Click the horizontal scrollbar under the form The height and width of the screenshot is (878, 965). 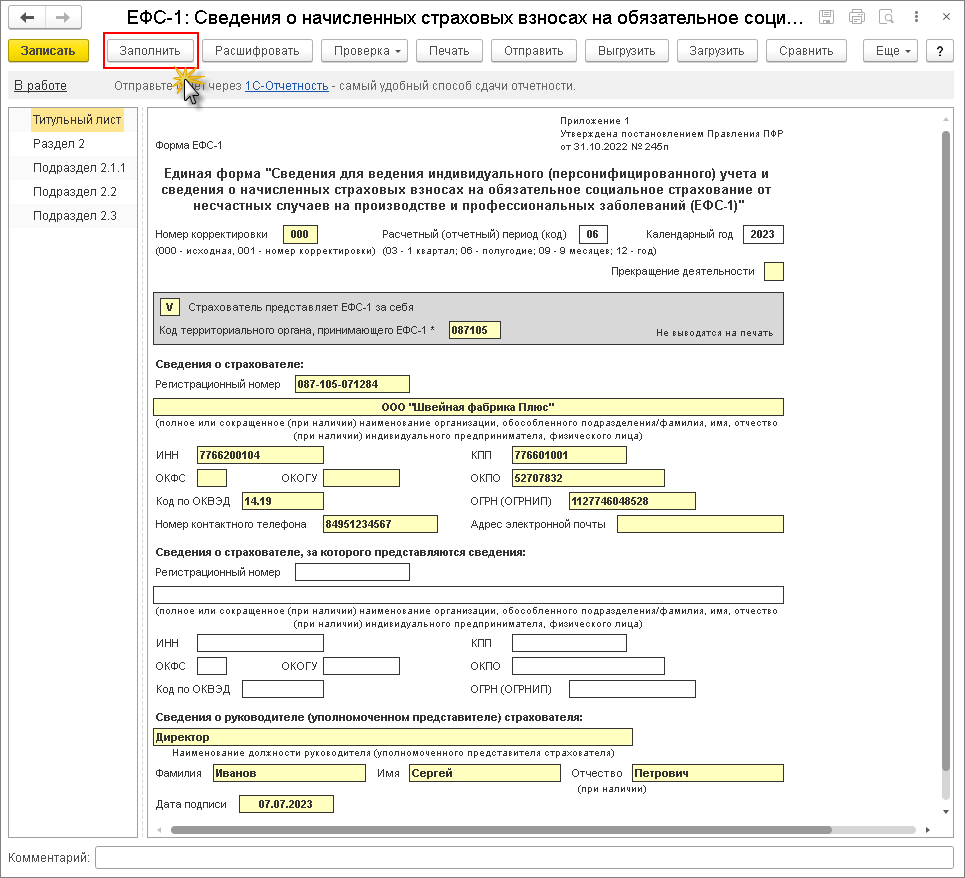click(500, 830)
